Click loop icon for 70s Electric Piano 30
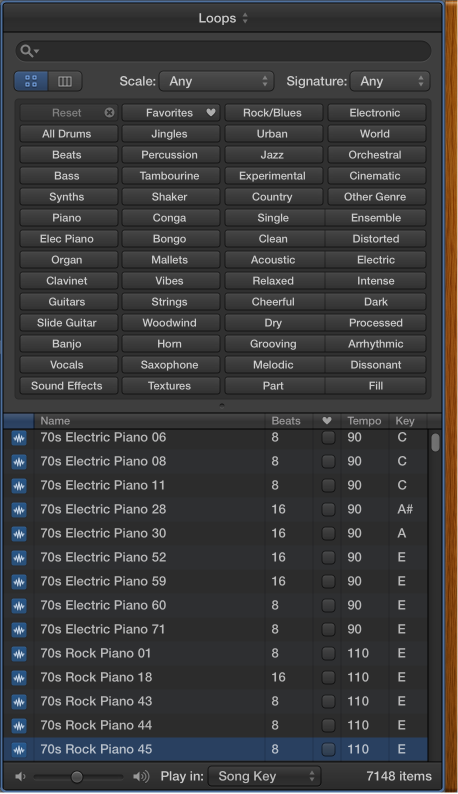Image resolution: width=458 pixels, height=794 pixels. click(19, 534)
